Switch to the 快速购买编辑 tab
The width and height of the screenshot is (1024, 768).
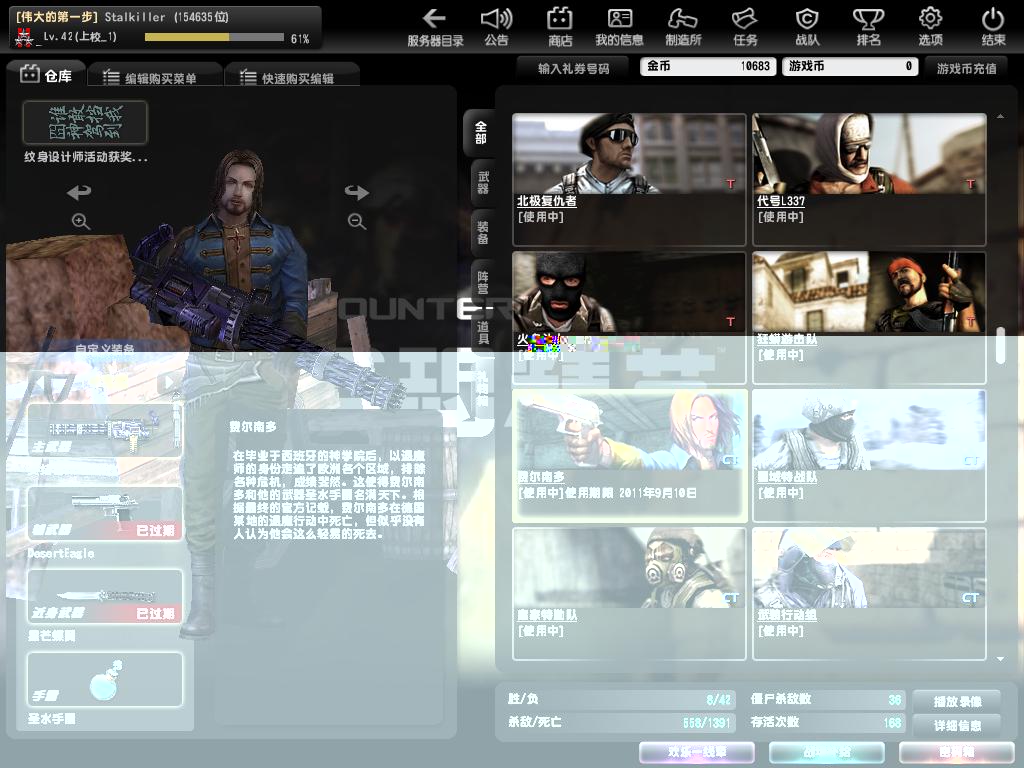click(287, 77)
